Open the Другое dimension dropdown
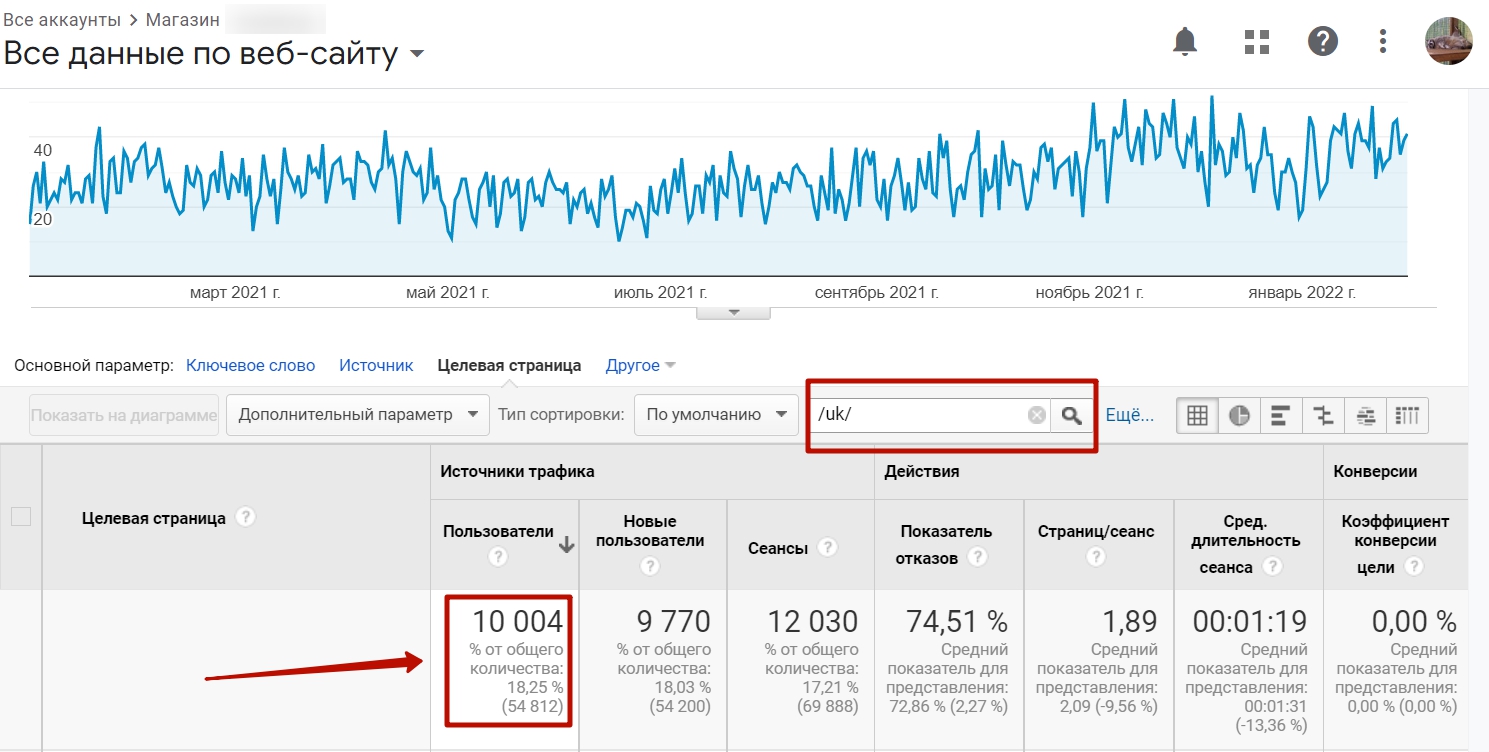Viewport: 1489px width, 752px height. pyautogui.click(x=640, y=365)
